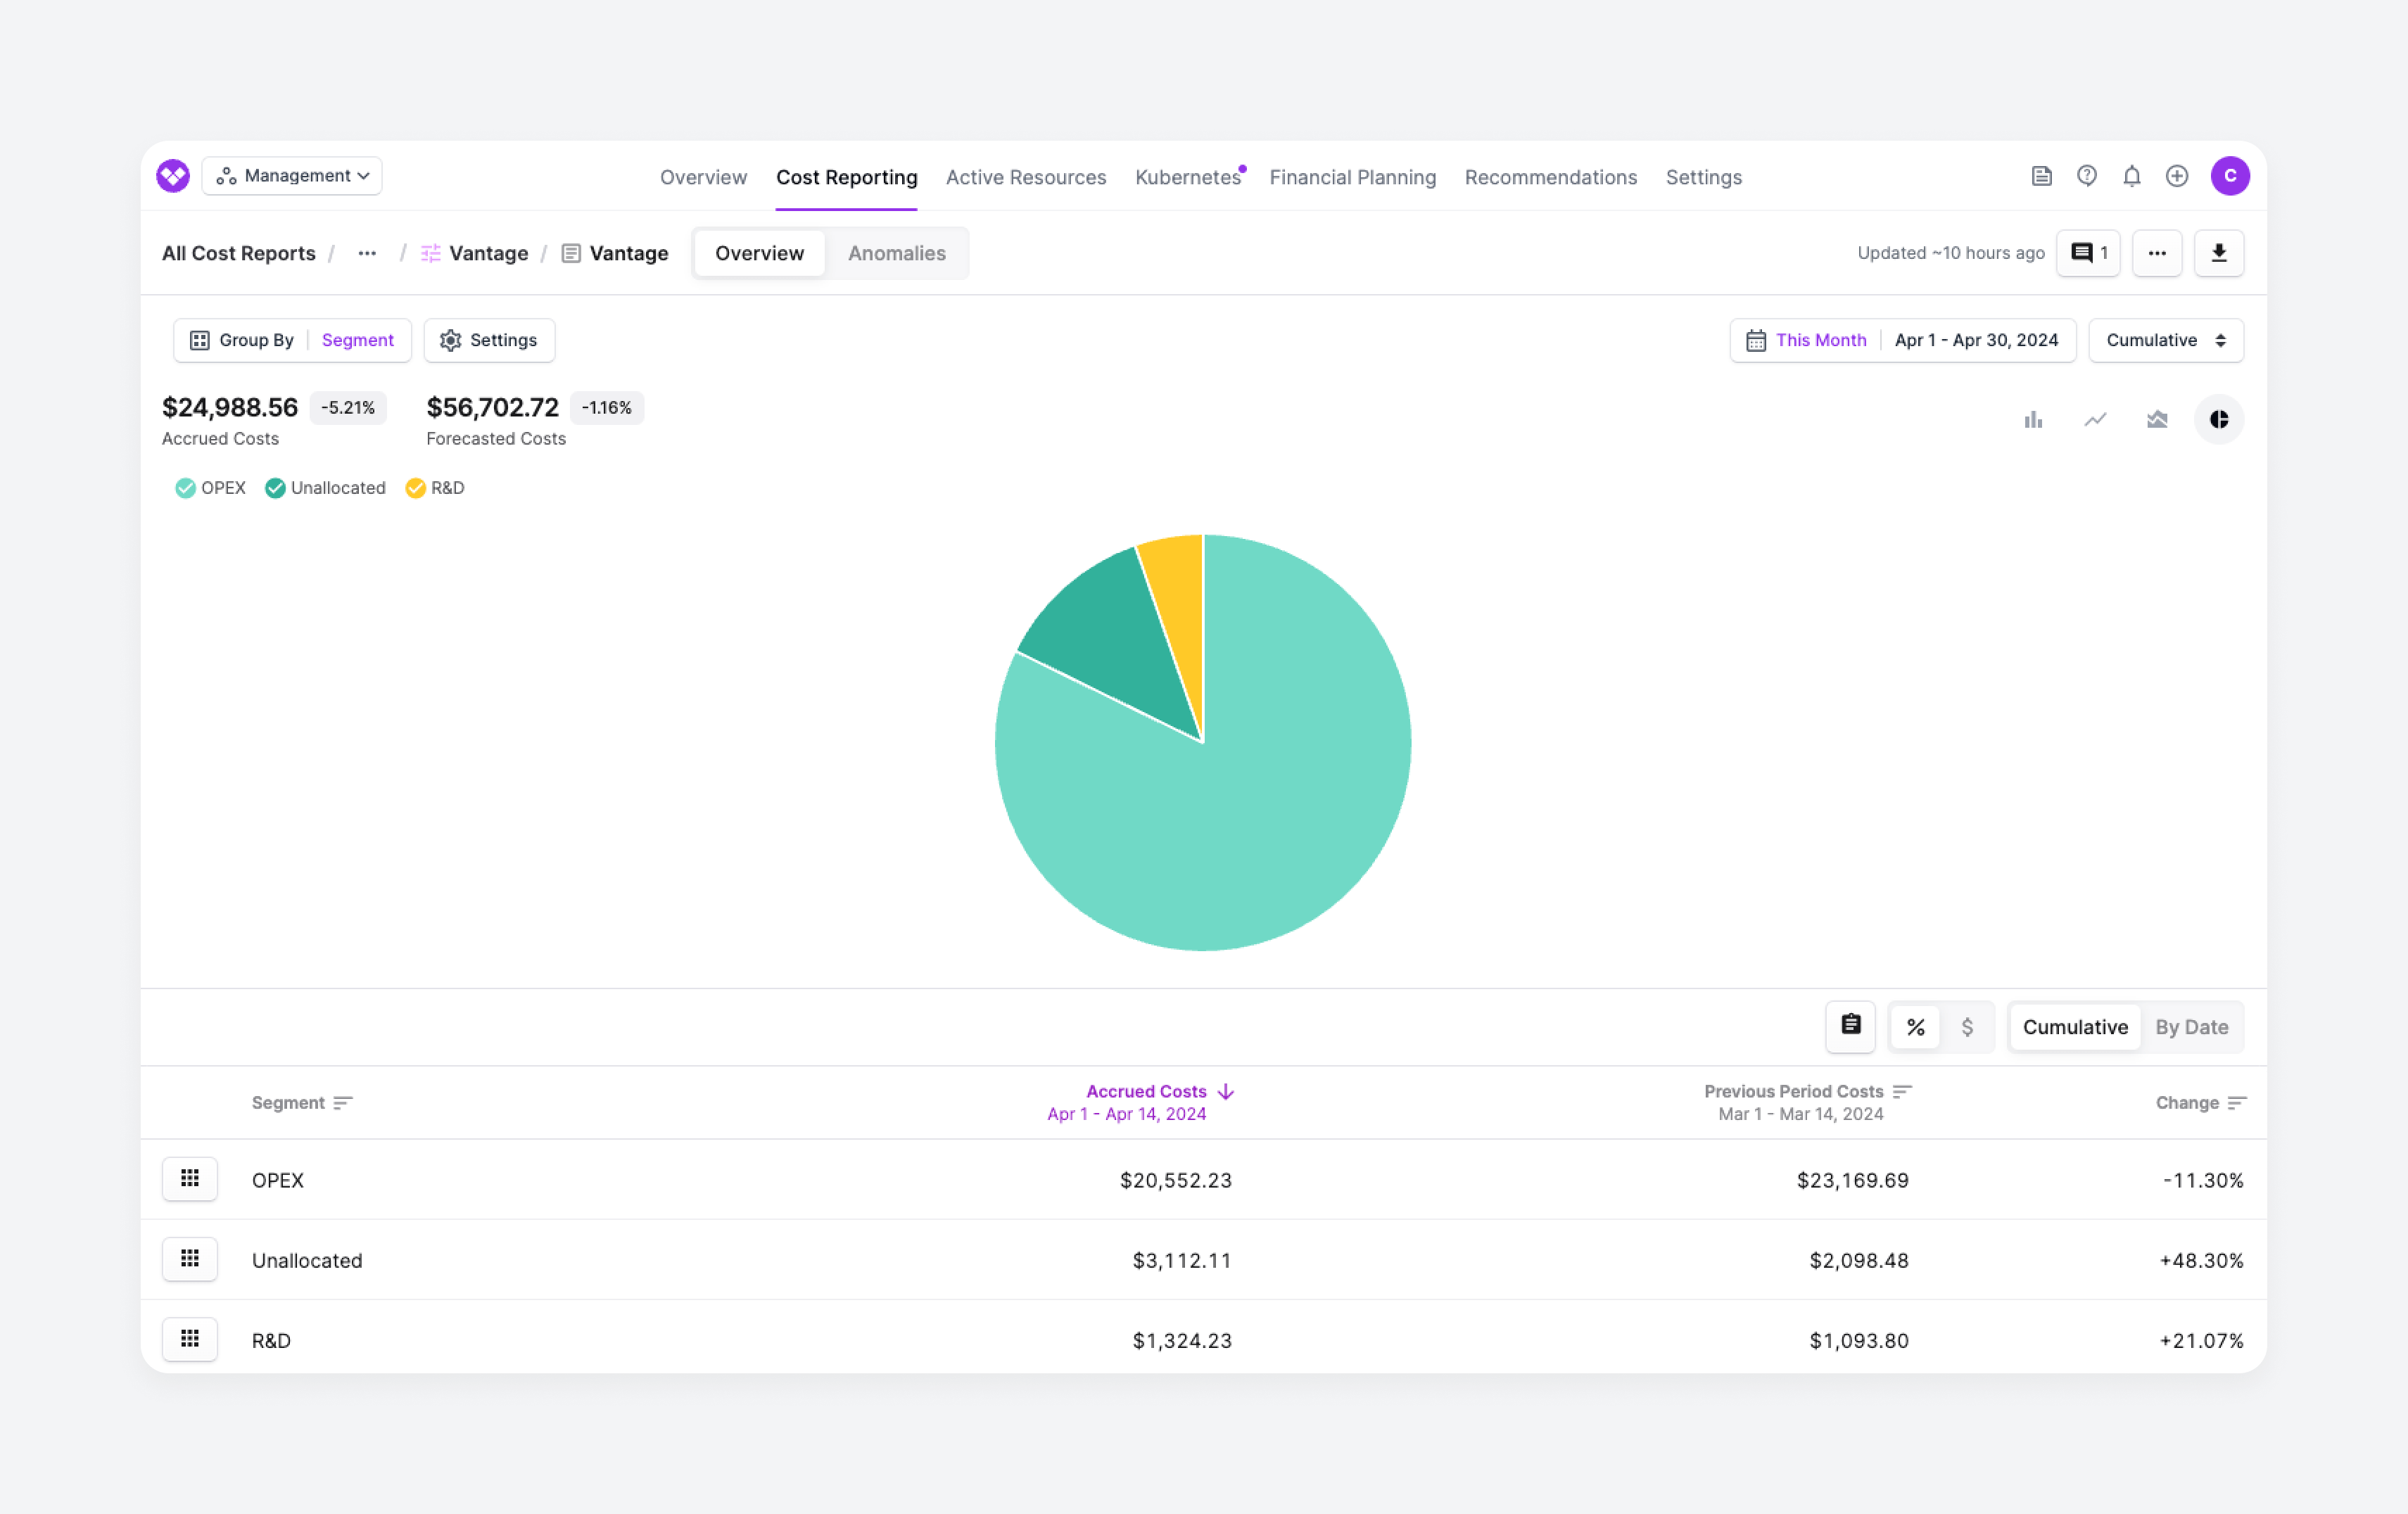Image resolution: width=2408 pixels, height=1514 pixels.
Task: Switch to the Anomalies tab
Action: point(897,253)
